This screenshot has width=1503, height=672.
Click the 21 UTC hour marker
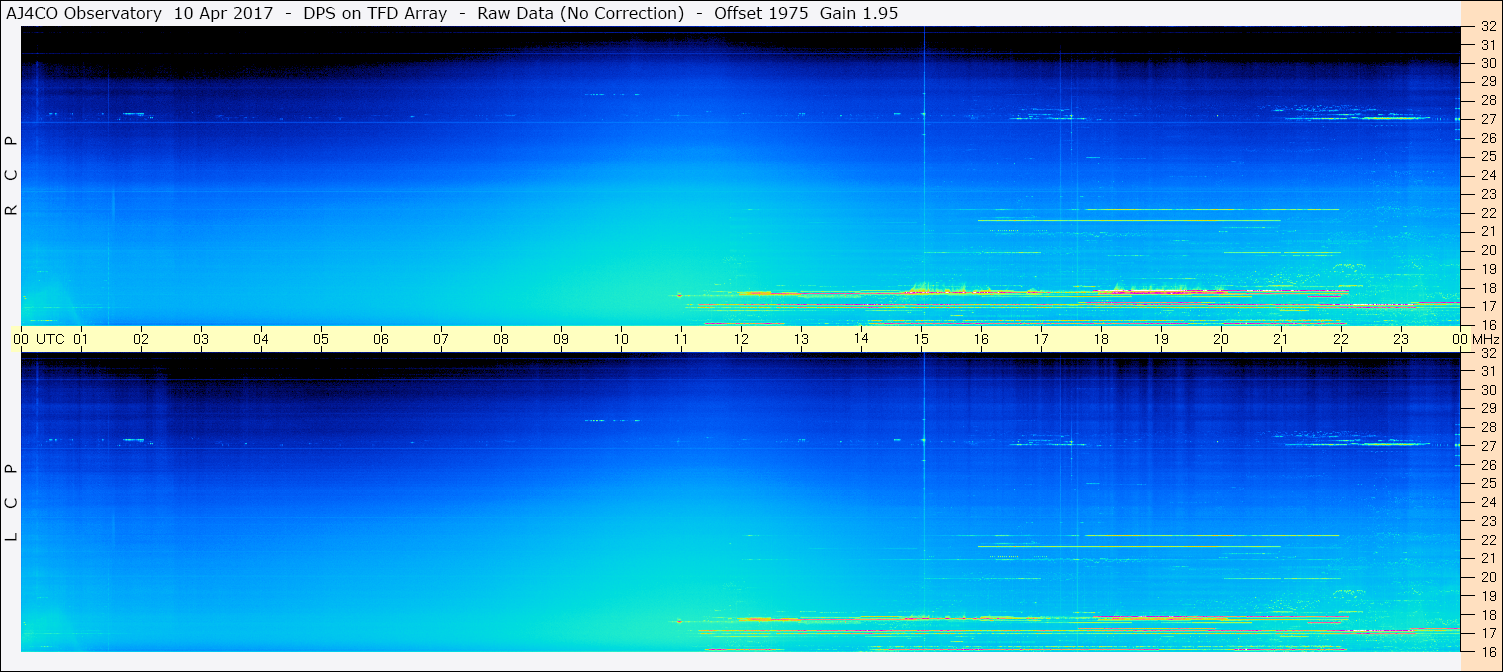pos(1281,339)
